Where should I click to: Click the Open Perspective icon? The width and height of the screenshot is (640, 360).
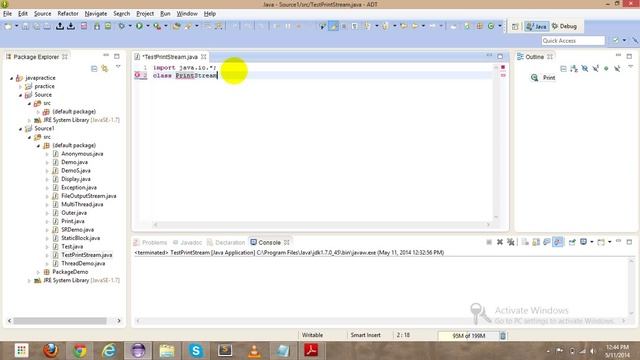[x=515, y=27]
